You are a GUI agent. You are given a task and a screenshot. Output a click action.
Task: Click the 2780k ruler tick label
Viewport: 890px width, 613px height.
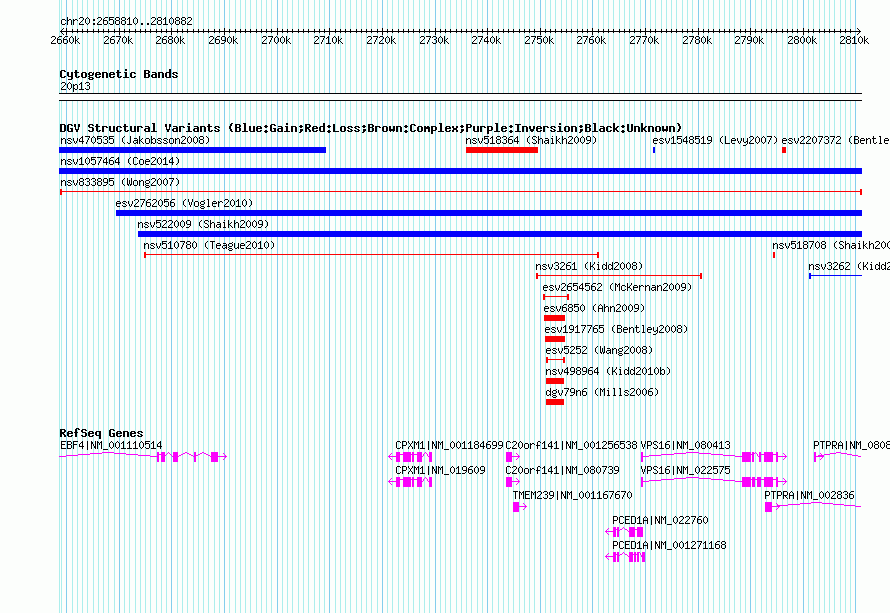(696, 40)
